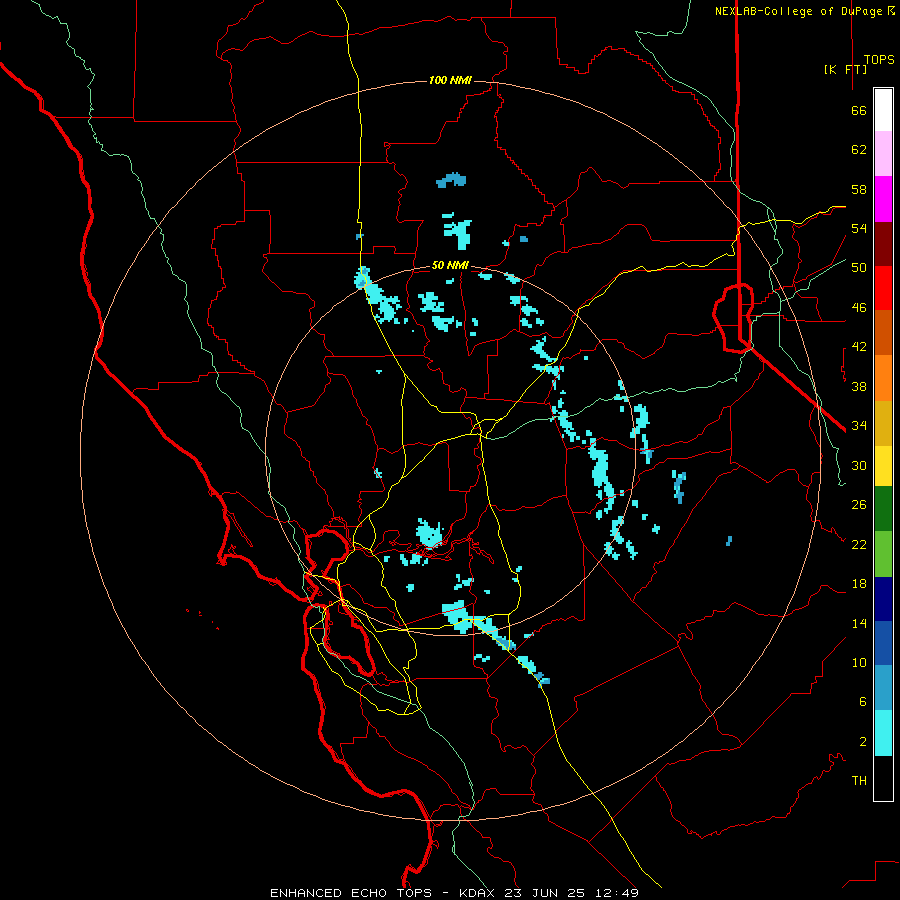Click the ENHANCED ECHO TOPS caption text
Image resolution: width=900 pixels, height=900 pixels.
[351, 893]
